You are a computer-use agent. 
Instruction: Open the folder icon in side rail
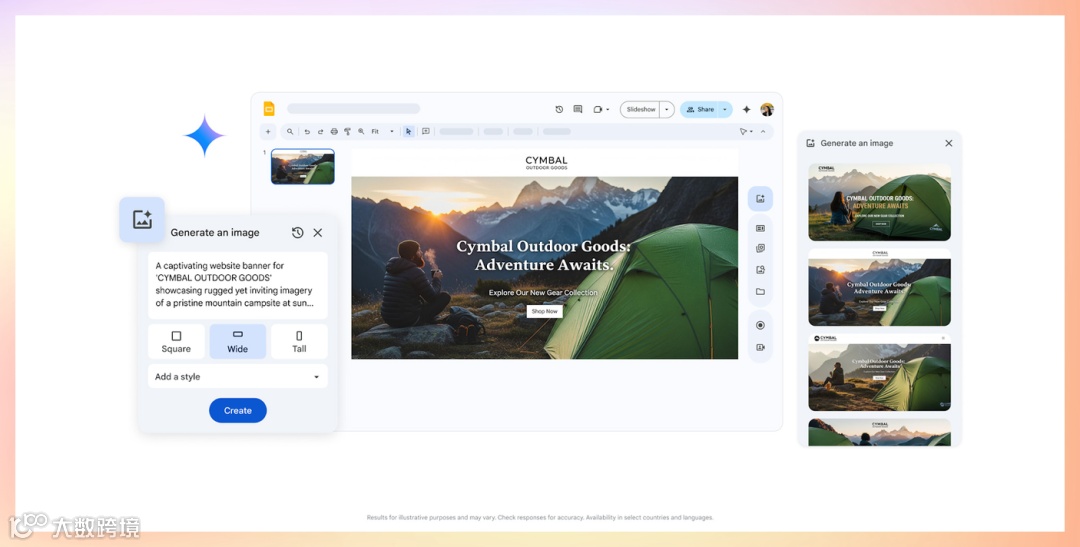click(760, 291)
